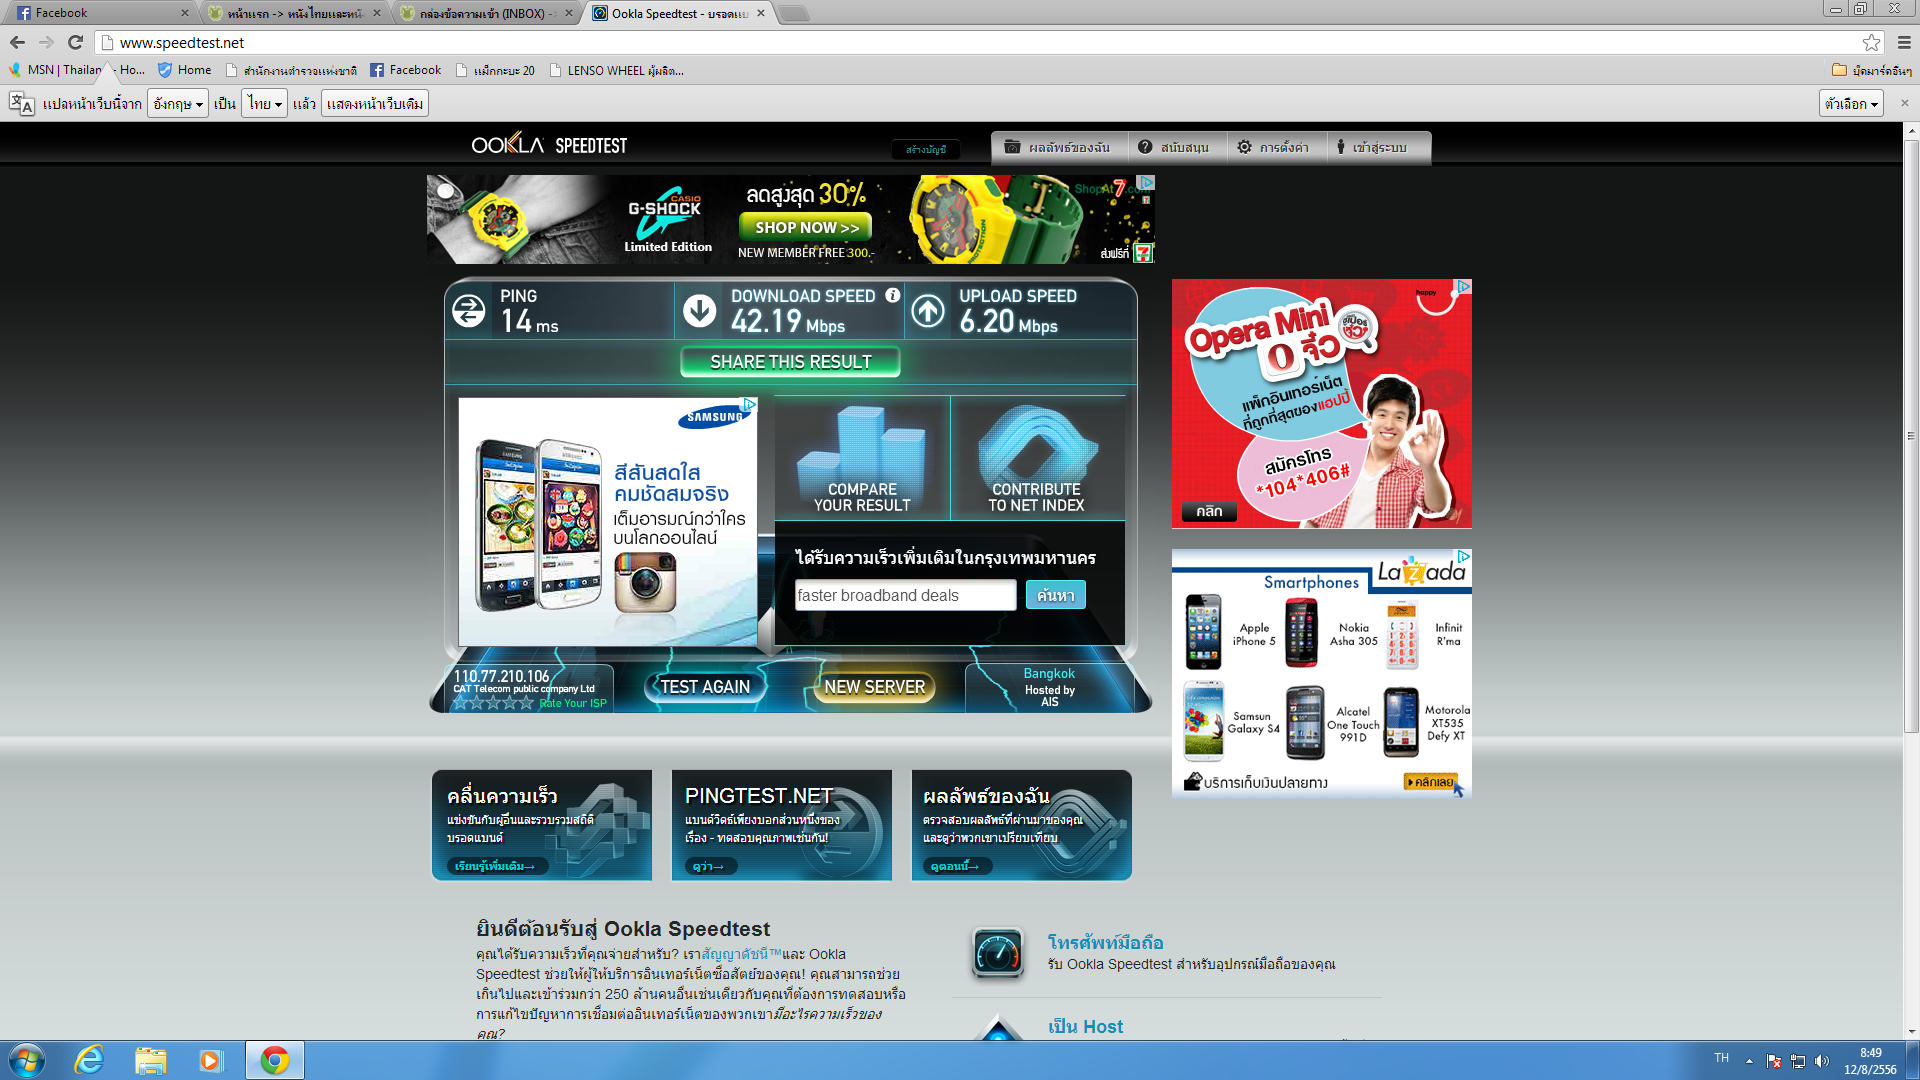Expand the source language dropdown
The width and height of the screenshot is (1920, 1080).
pyautogui.click(x=177, y=103)
